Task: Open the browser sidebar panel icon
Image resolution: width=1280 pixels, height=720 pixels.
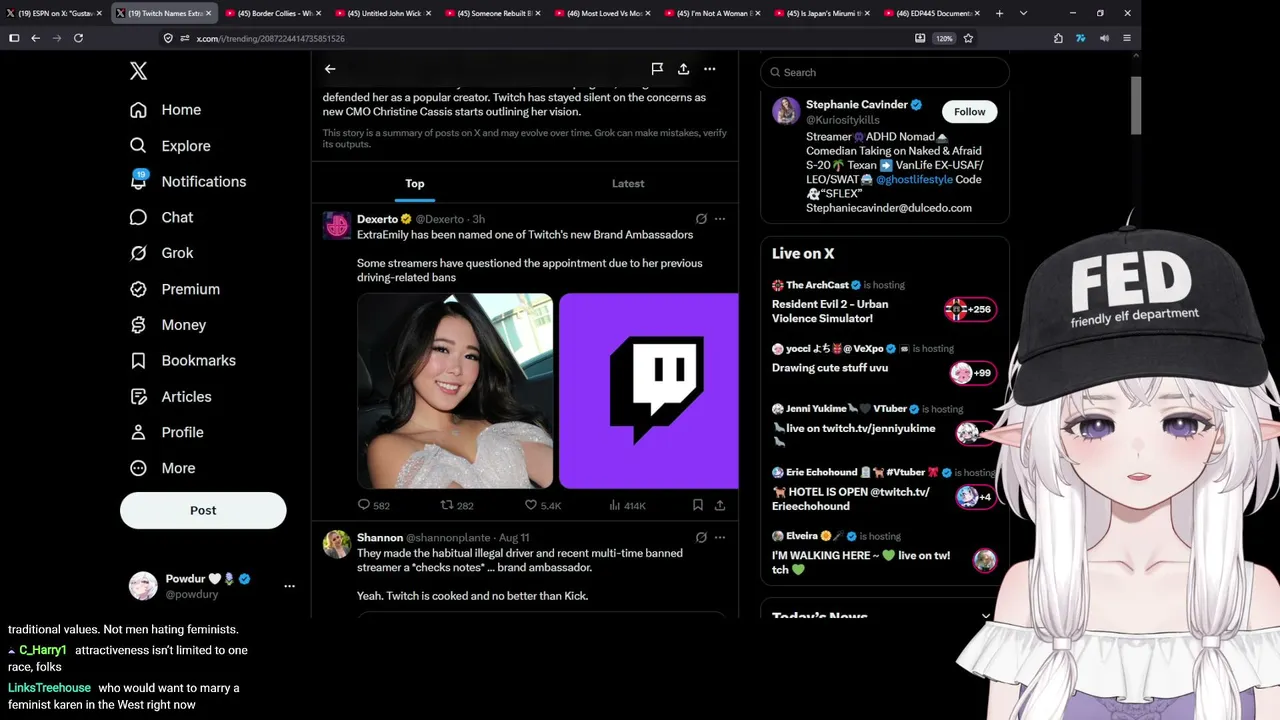Action: pos(14,38)
